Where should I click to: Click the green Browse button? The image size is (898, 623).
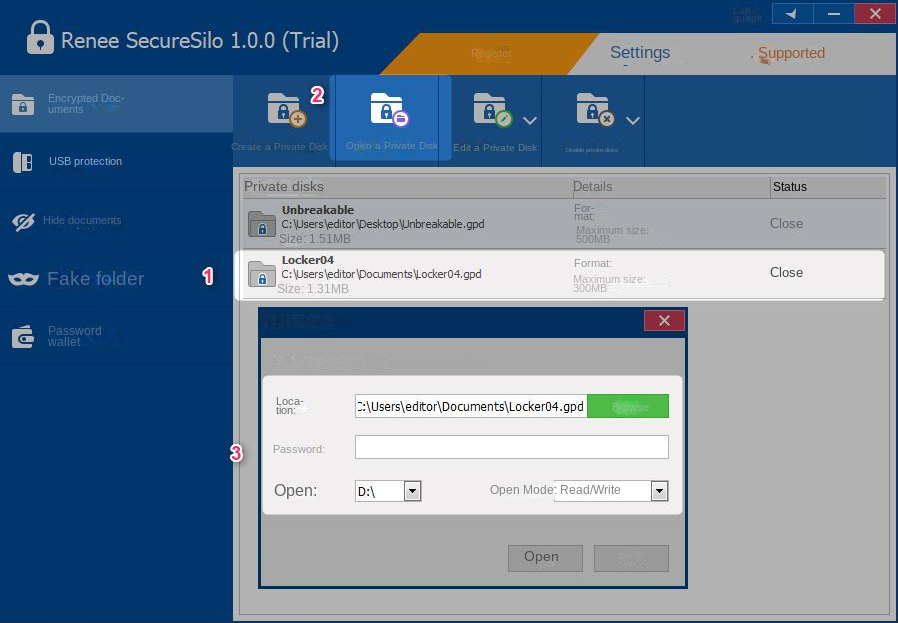coord(628,407)
